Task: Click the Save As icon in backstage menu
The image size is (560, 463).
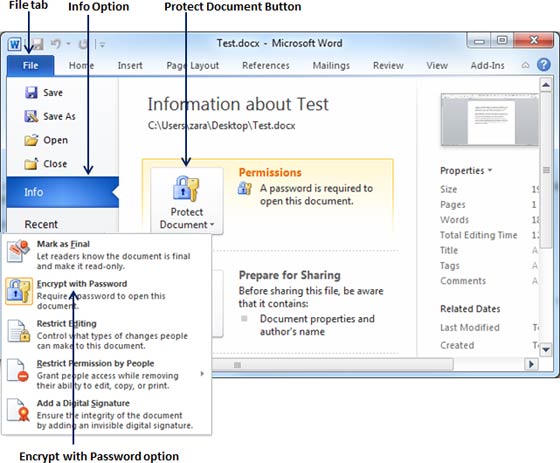Action: click(x=31, y=116)
